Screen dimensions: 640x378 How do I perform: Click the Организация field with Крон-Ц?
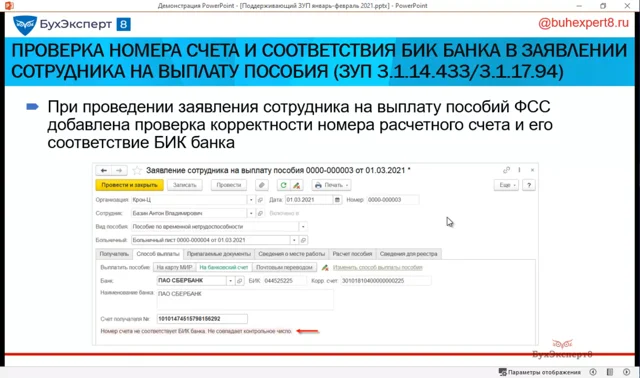pos(189,200)
